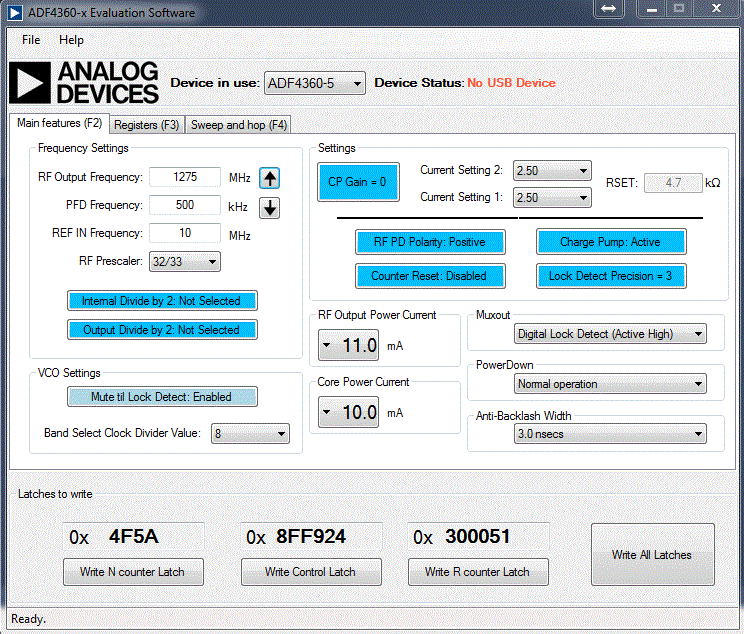Viewport: 744px width, 634px height.
Task: Click the frequency up arrow button
Action: (270, 178)
